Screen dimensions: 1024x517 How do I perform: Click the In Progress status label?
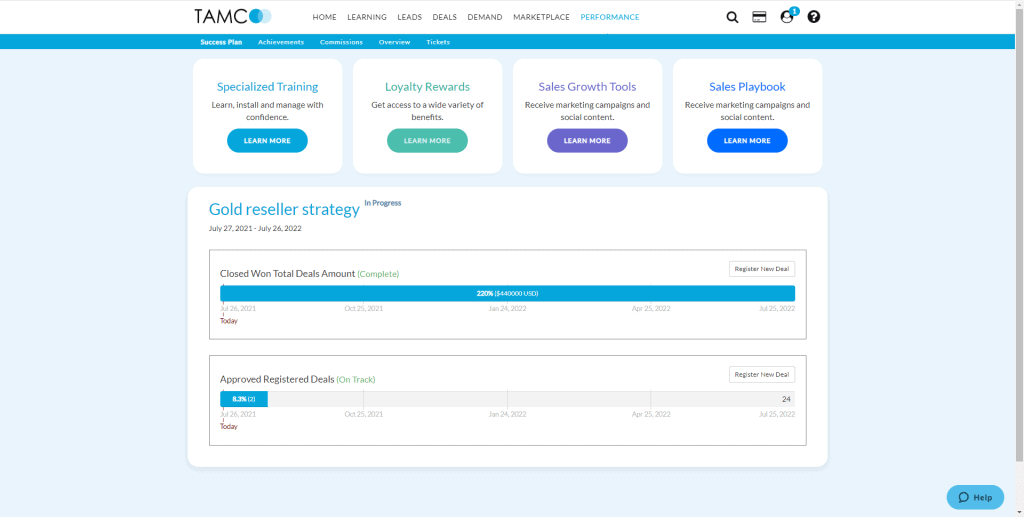coord(383,203)
